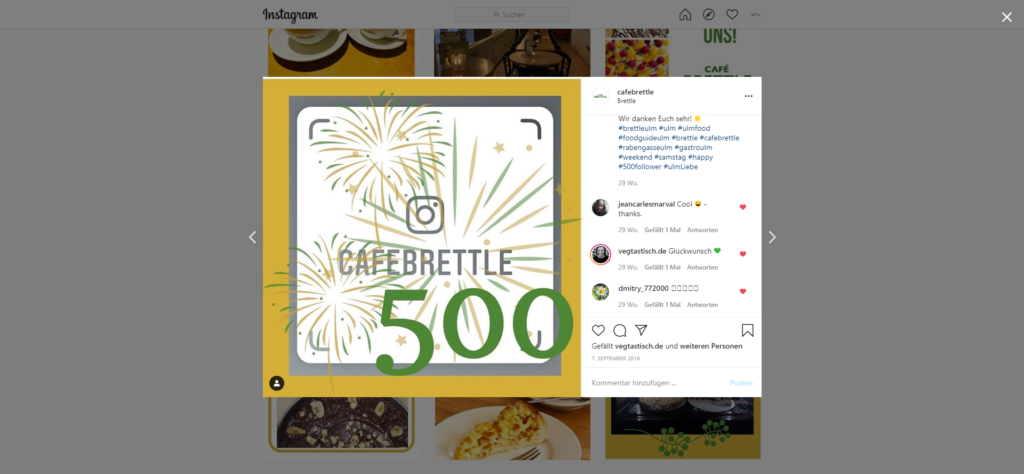Image resolution: width=1024 pixels, height=474 pixels.
Task: Save the post with the bookmark icon
Action: [748, 330]
